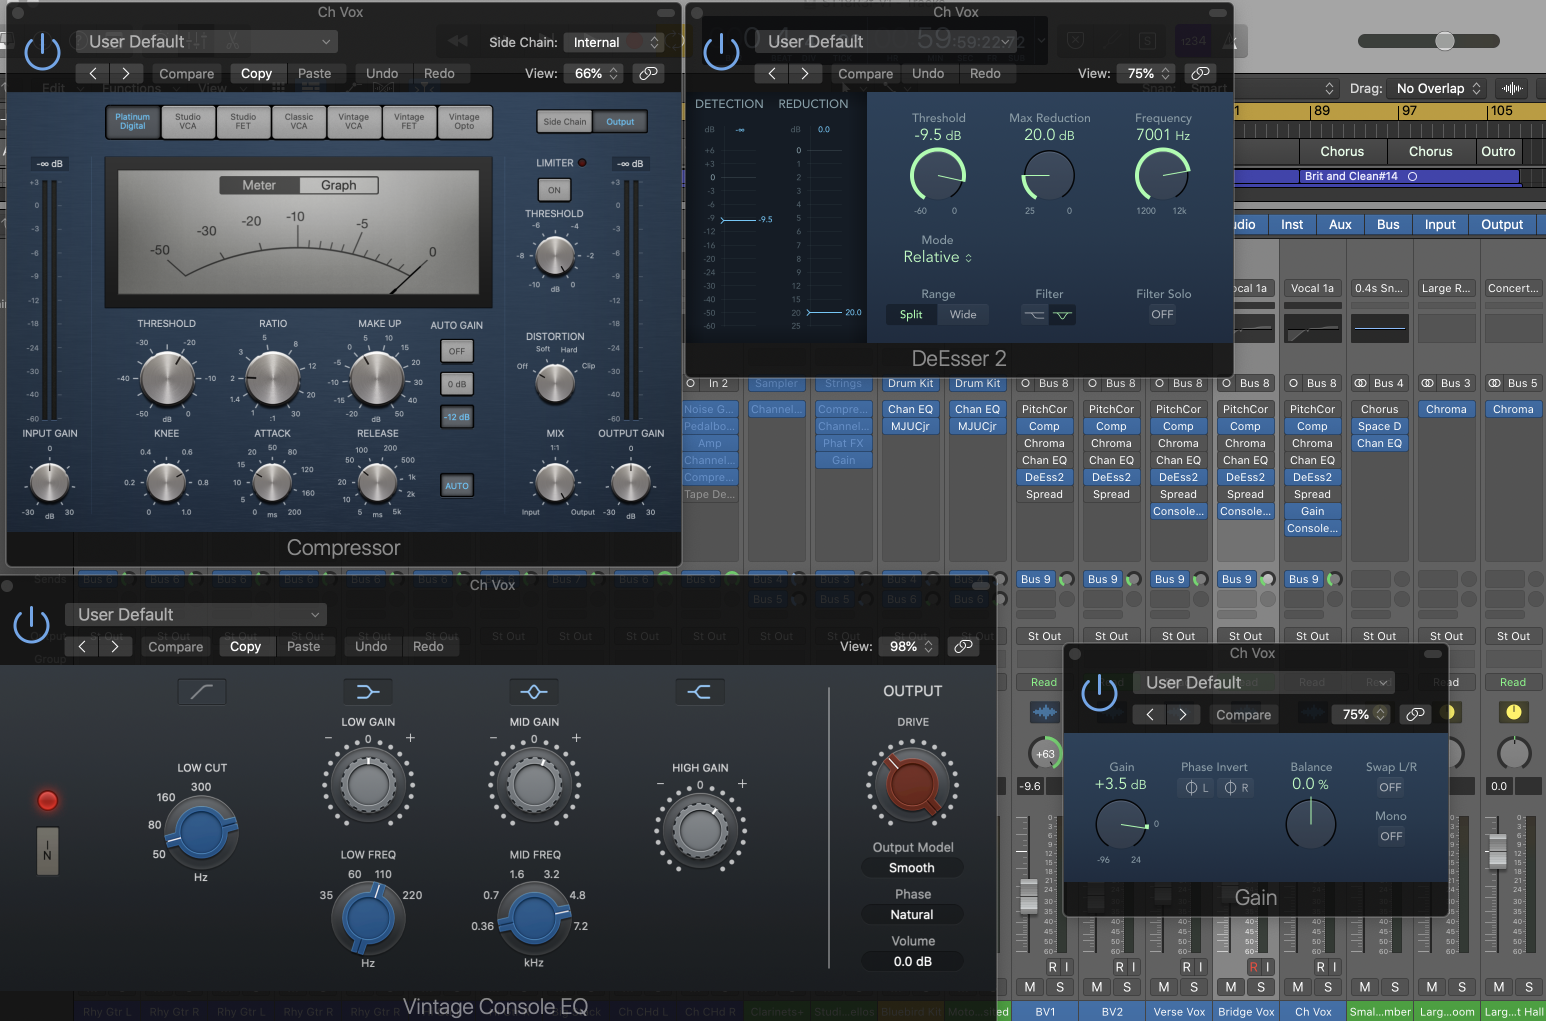Click Redo in Vintage Console EQ header
Screen dimensions: 1546x1021
coord(428,646)
